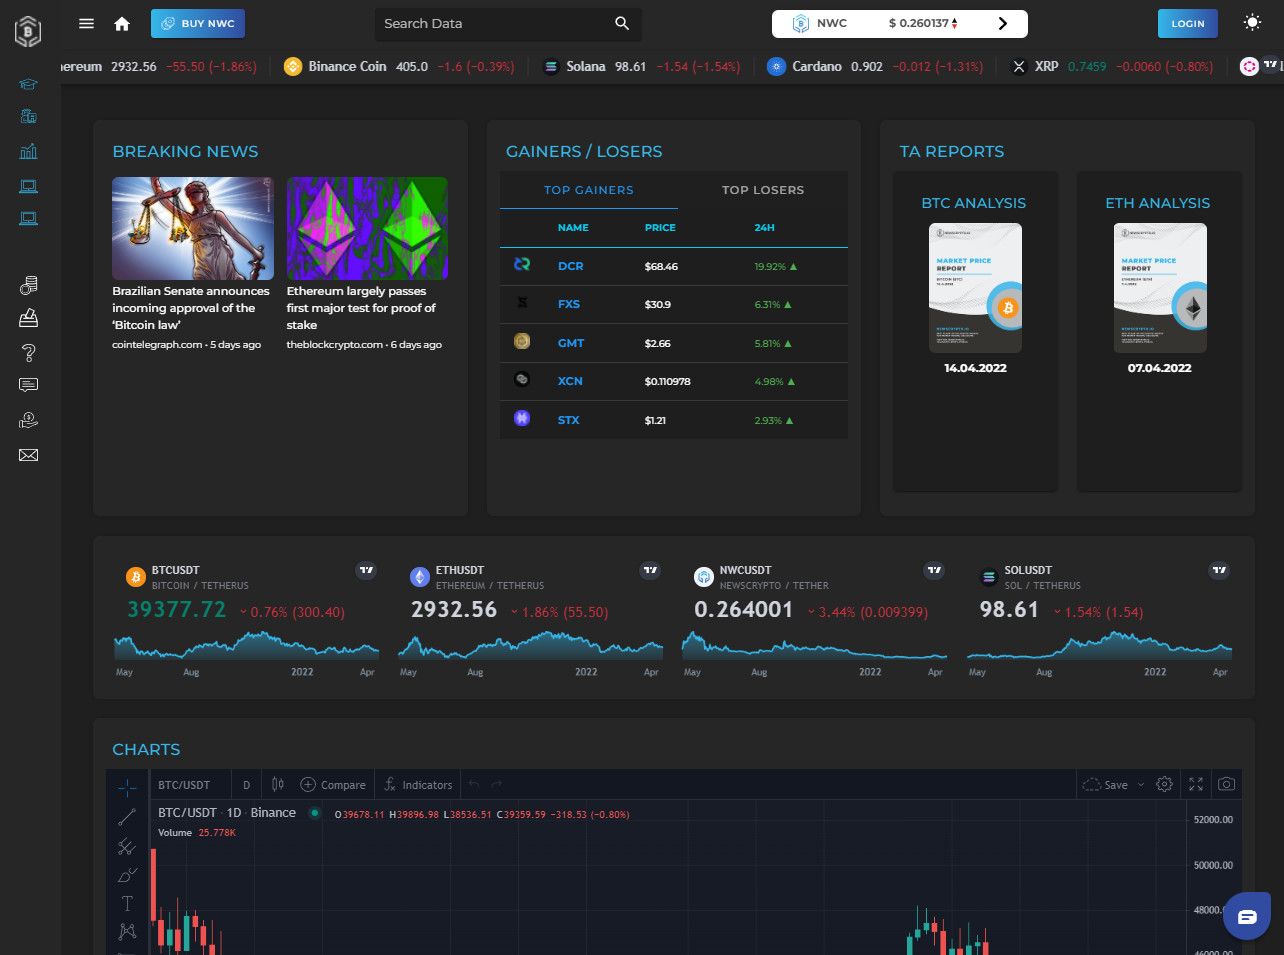Open the Save layout dropdown arrow
The image size is (1284, 955).
pos(1141,785)
